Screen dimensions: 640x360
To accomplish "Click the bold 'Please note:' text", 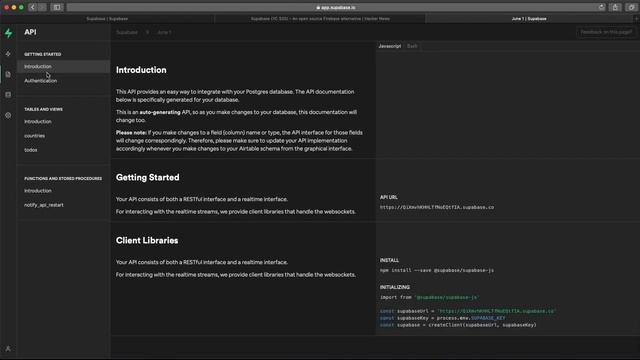I will coord(131,133).
